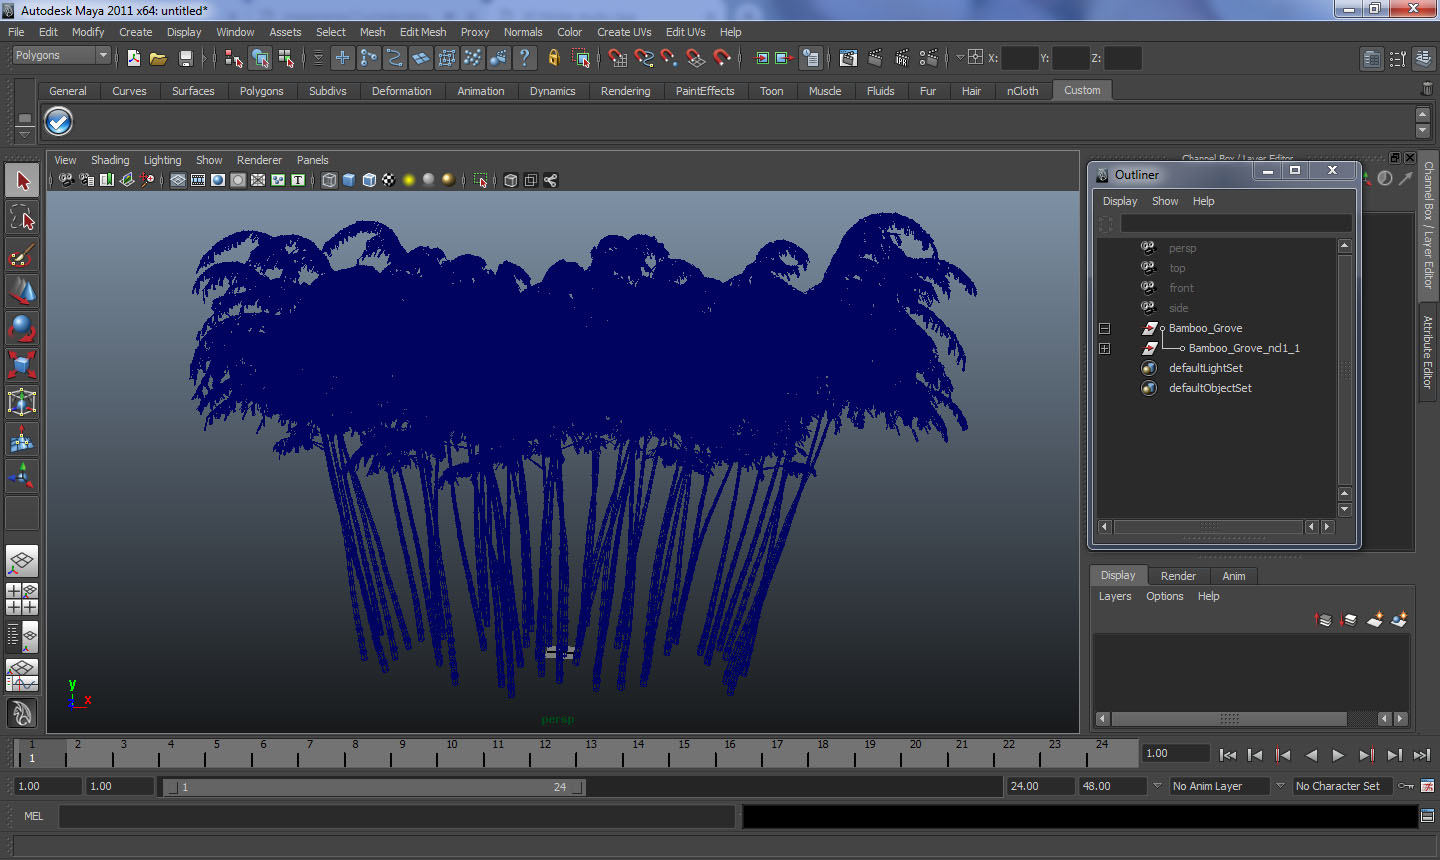Select by component type mode icon
The height and width of the screenshot is (860, 1440).
(286, 58)
